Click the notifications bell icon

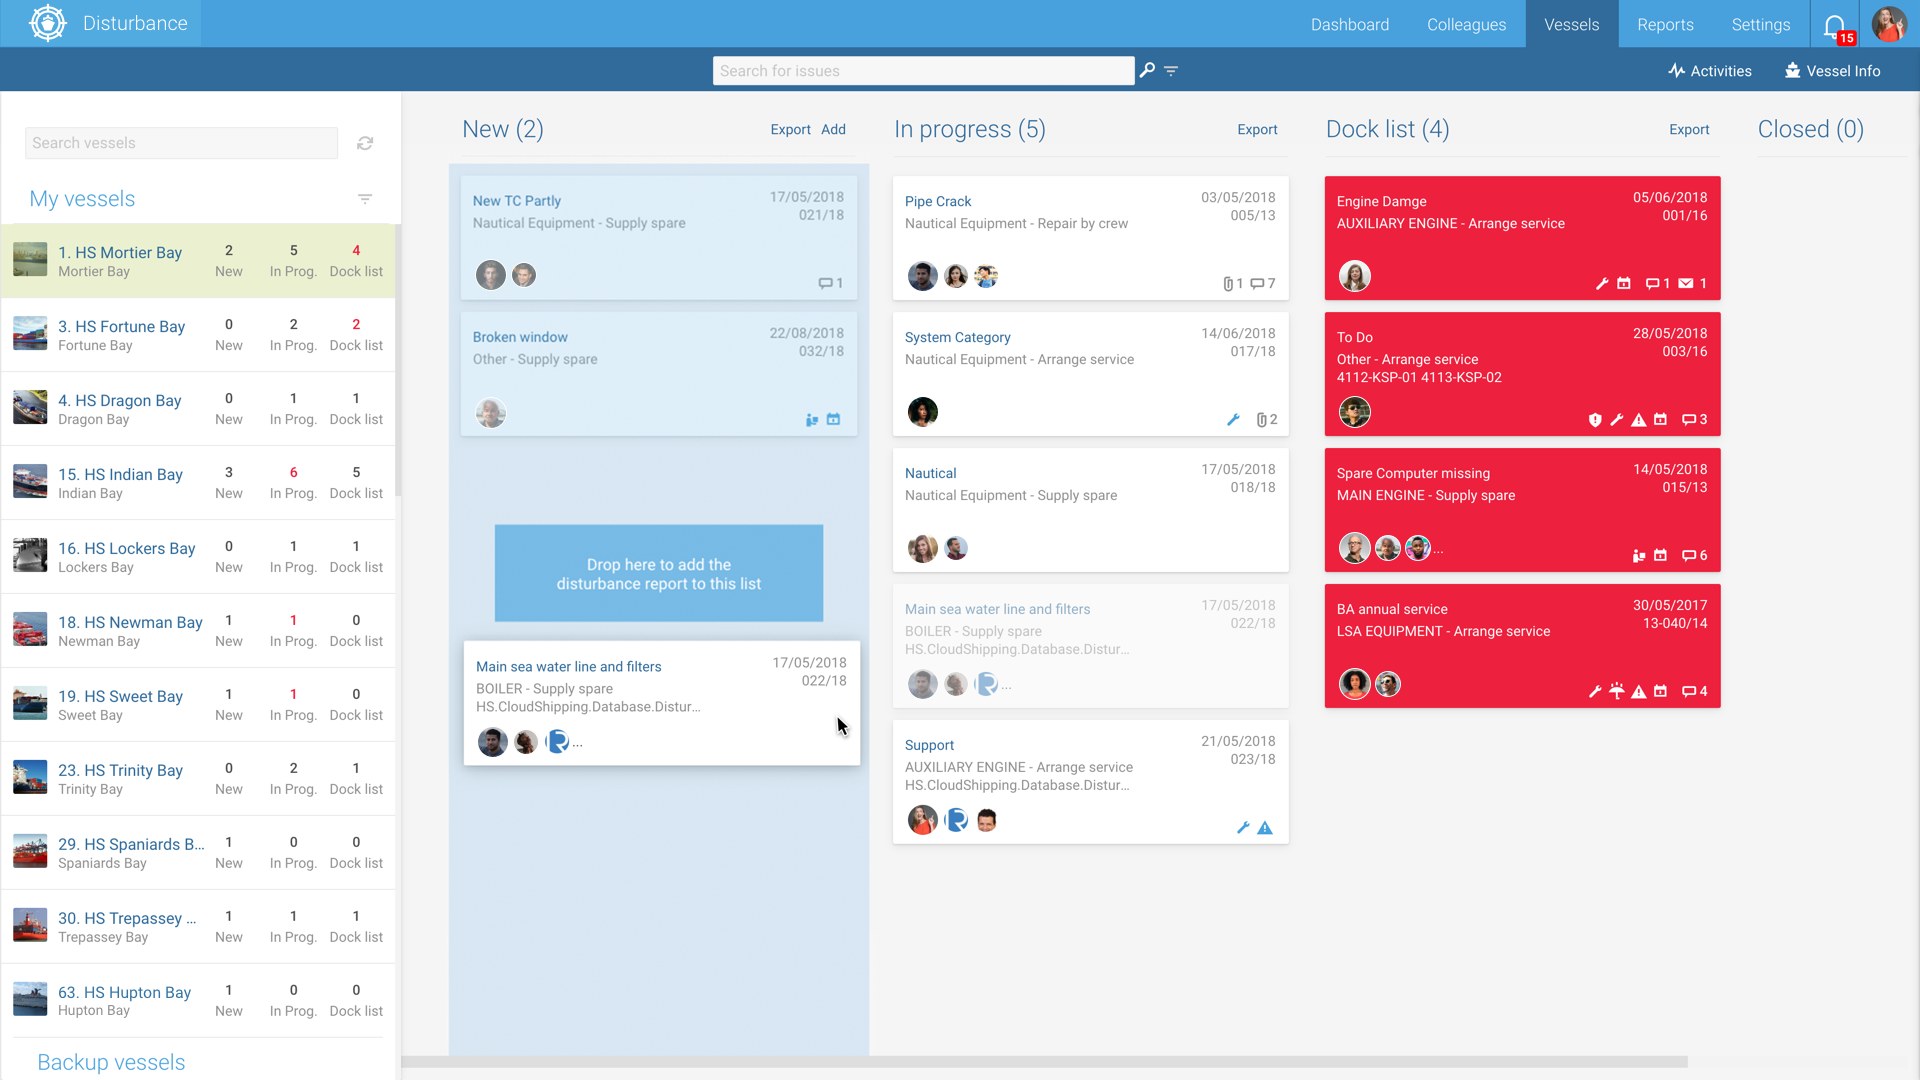click(x=1834, y=25)
